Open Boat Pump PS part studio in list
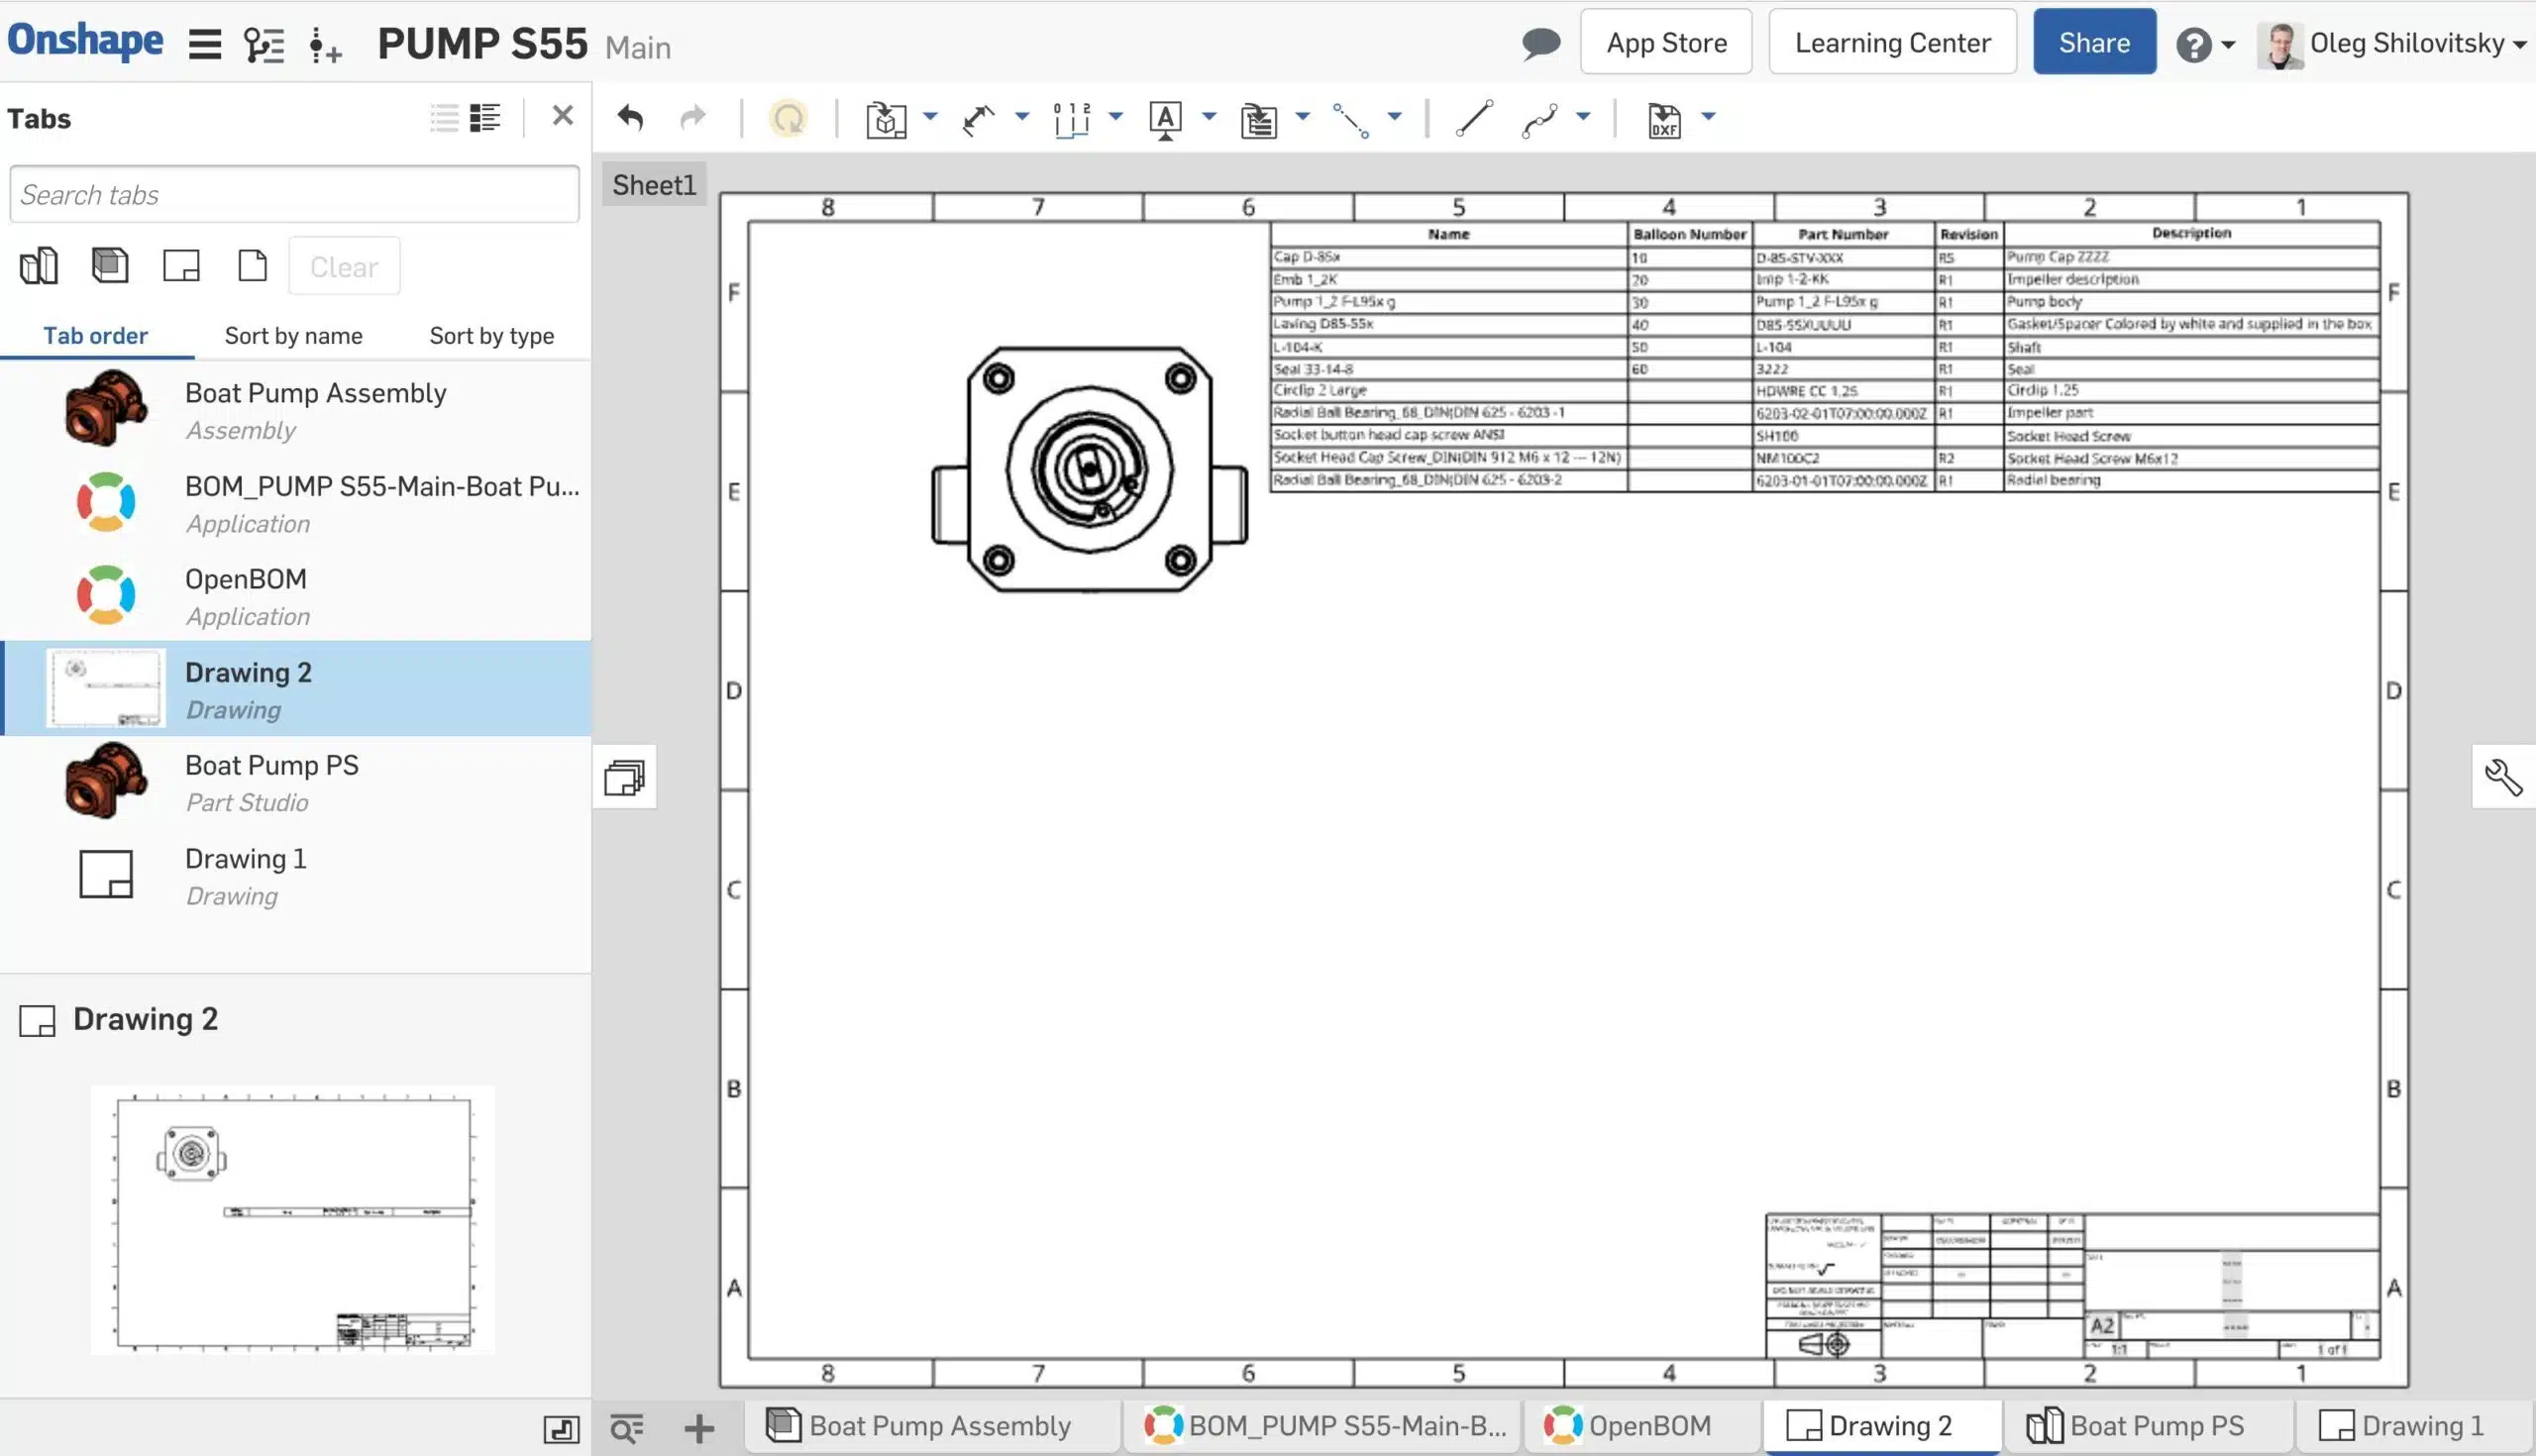 pos(296,782)
